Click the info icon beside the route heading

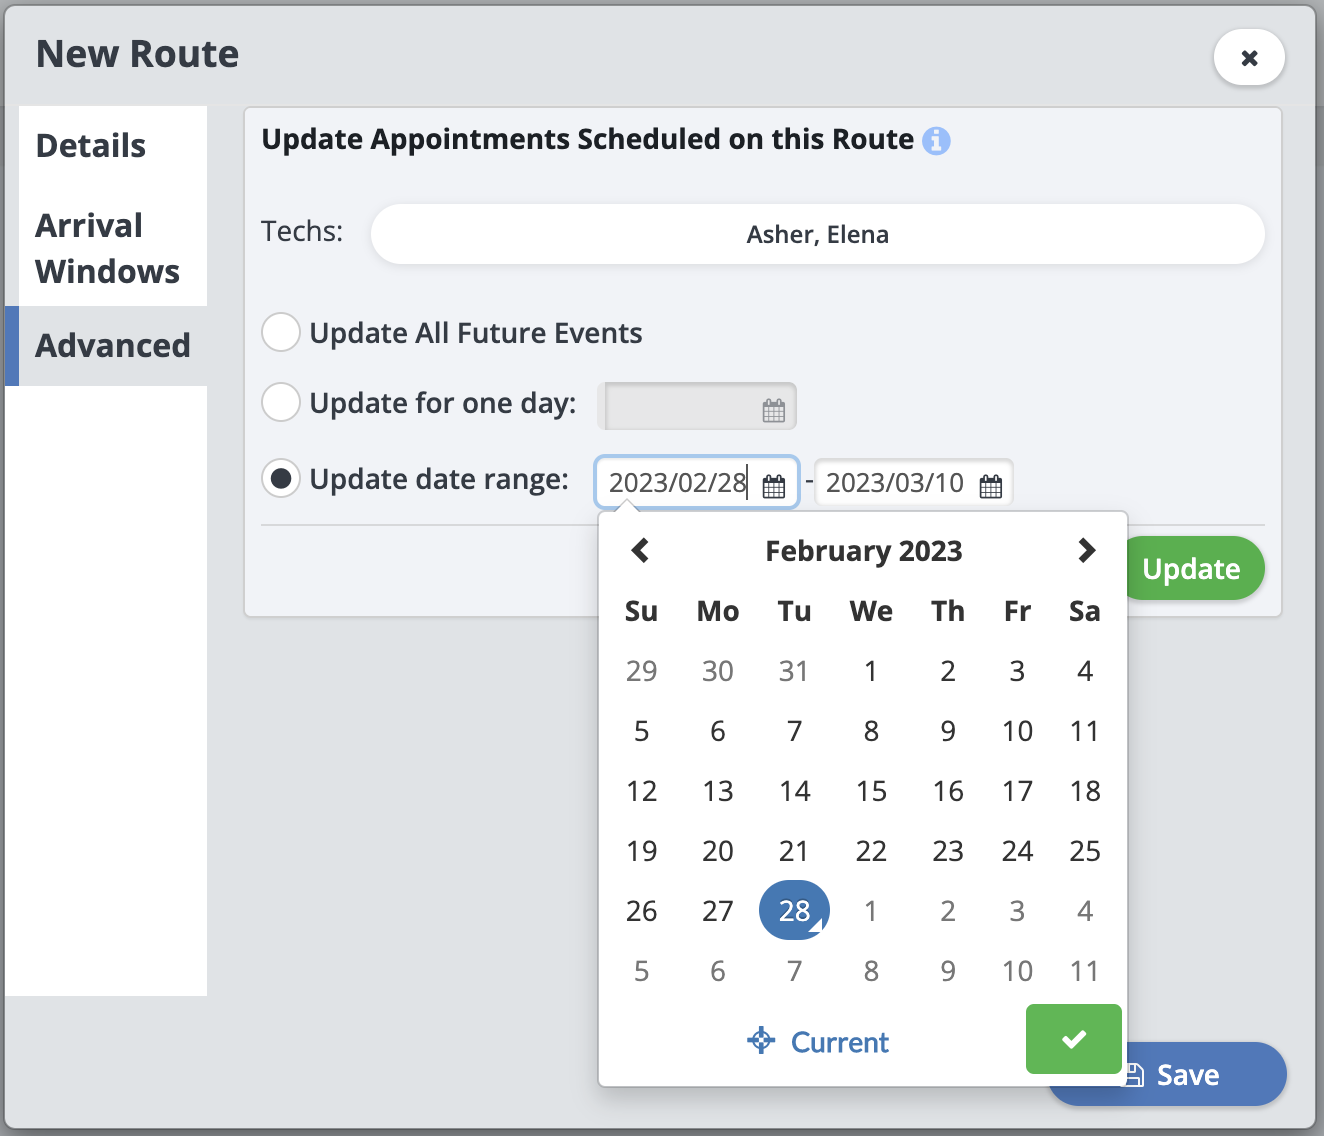[936, 141]
